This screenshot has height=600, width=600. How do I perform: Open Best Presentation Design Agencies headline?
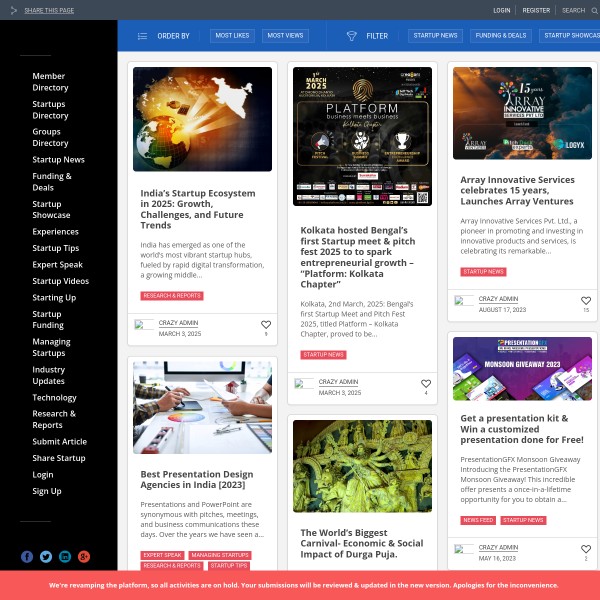(x=197, y=479)
